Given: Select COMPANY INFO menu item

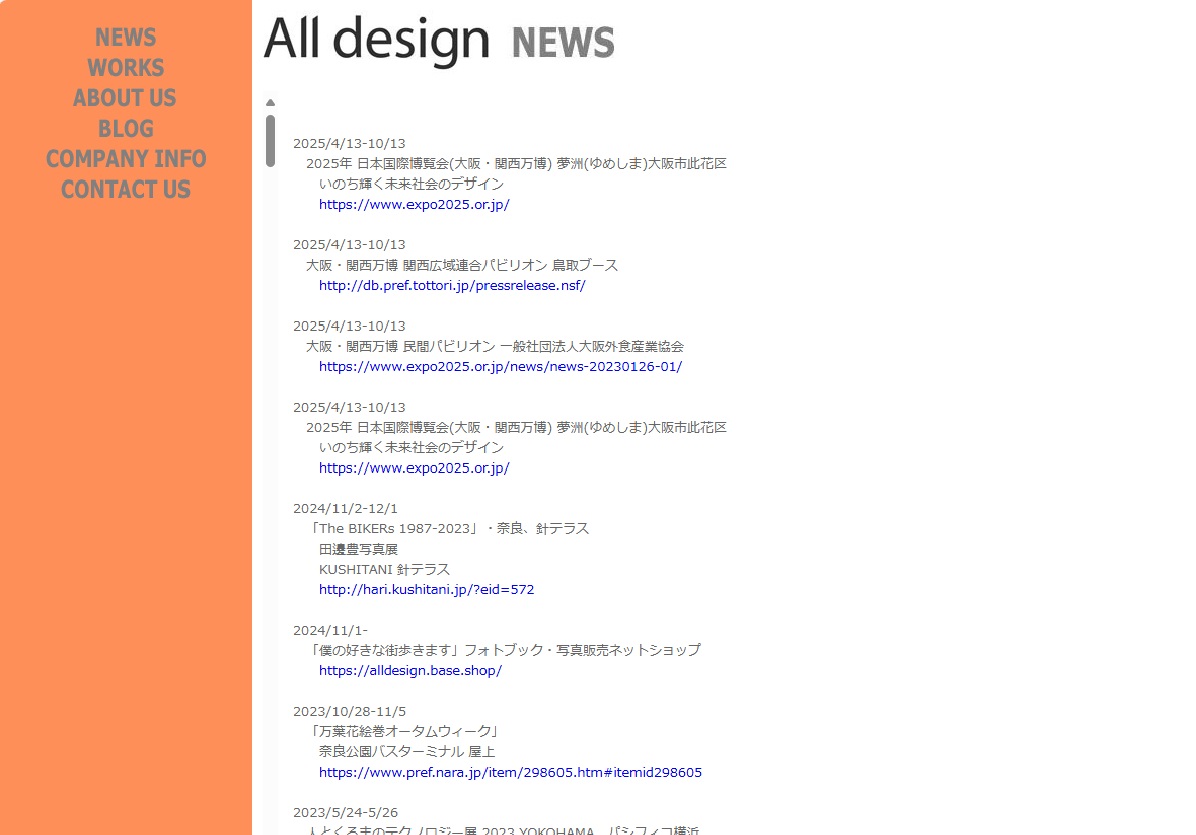Looking at the screenshot, I should (x=125, y=159).
